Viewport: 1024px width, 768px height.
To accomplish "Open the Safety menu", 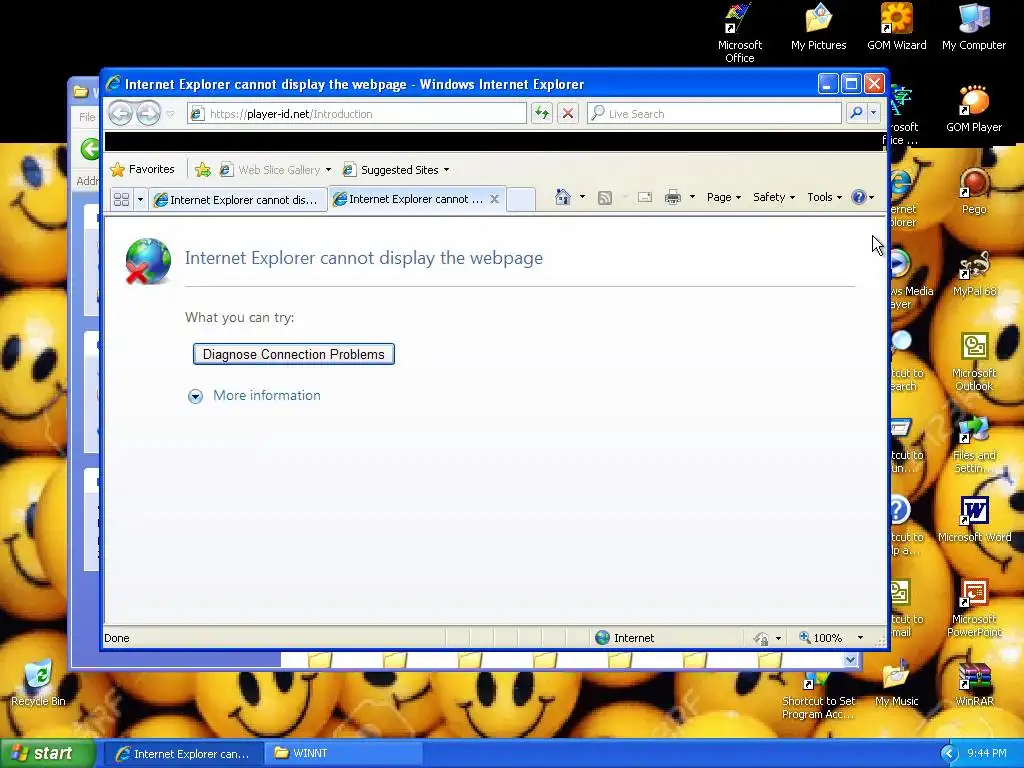I will point(774,197).
